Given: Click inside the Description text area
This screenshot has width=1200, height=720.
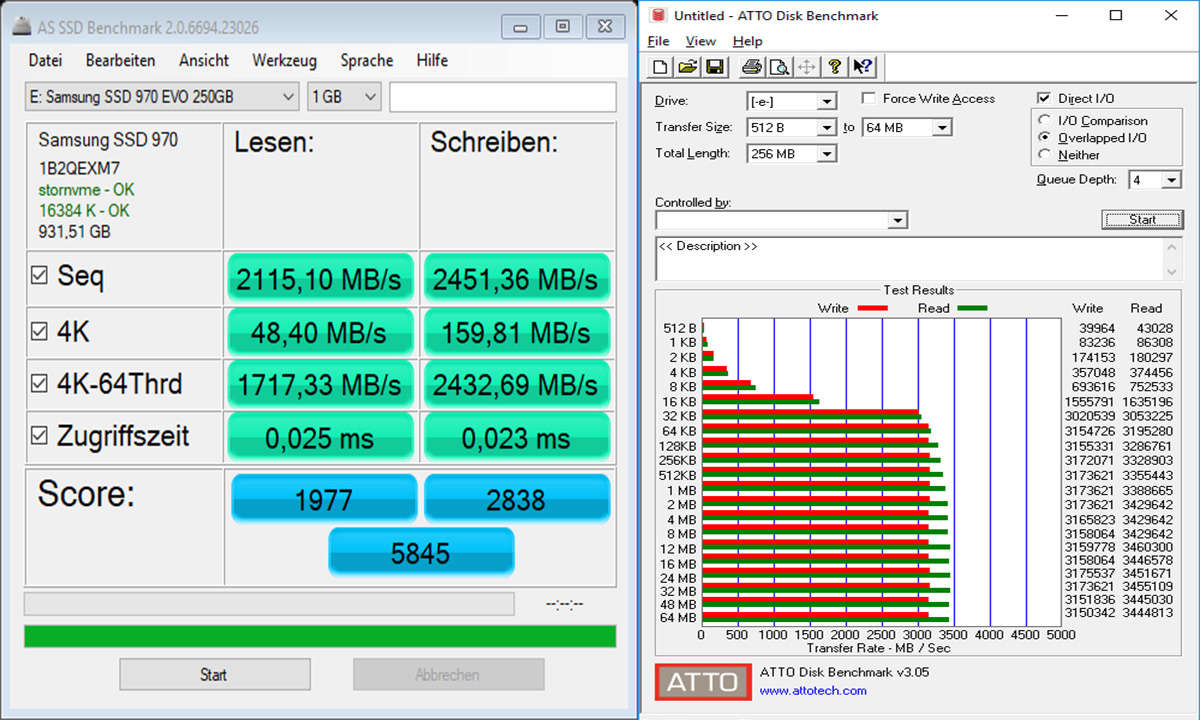Looking at the screenshot, I should coord(910,259).
